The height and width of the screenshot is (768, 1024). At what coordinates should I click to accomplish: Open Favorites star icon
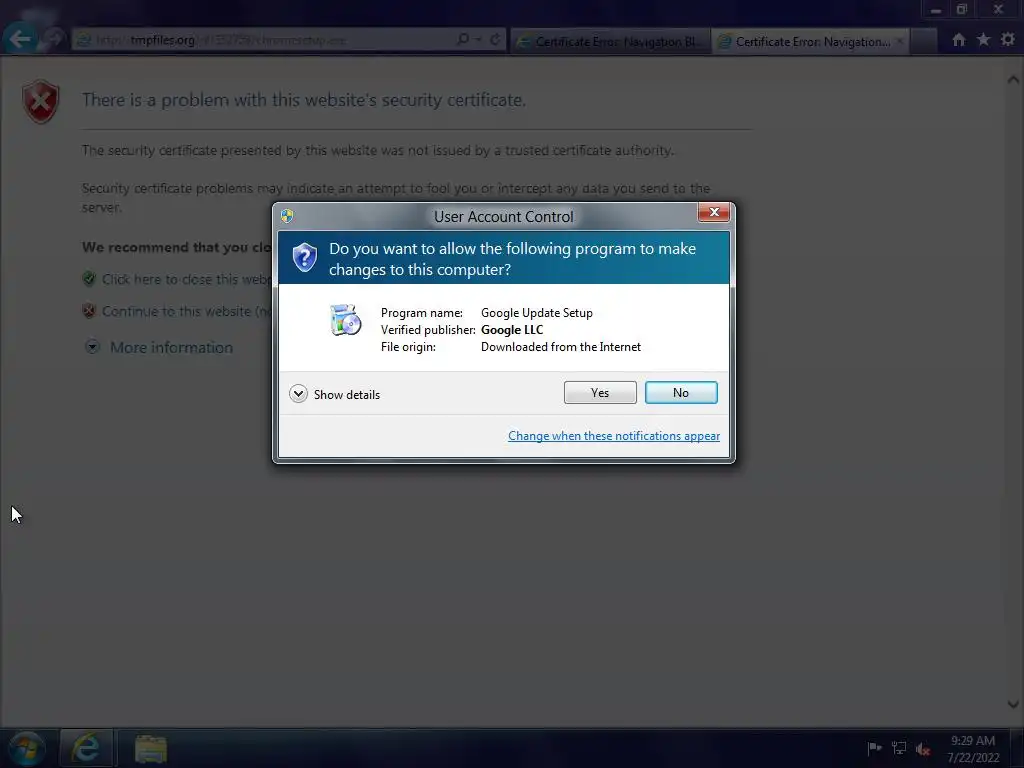pos(983,40)
